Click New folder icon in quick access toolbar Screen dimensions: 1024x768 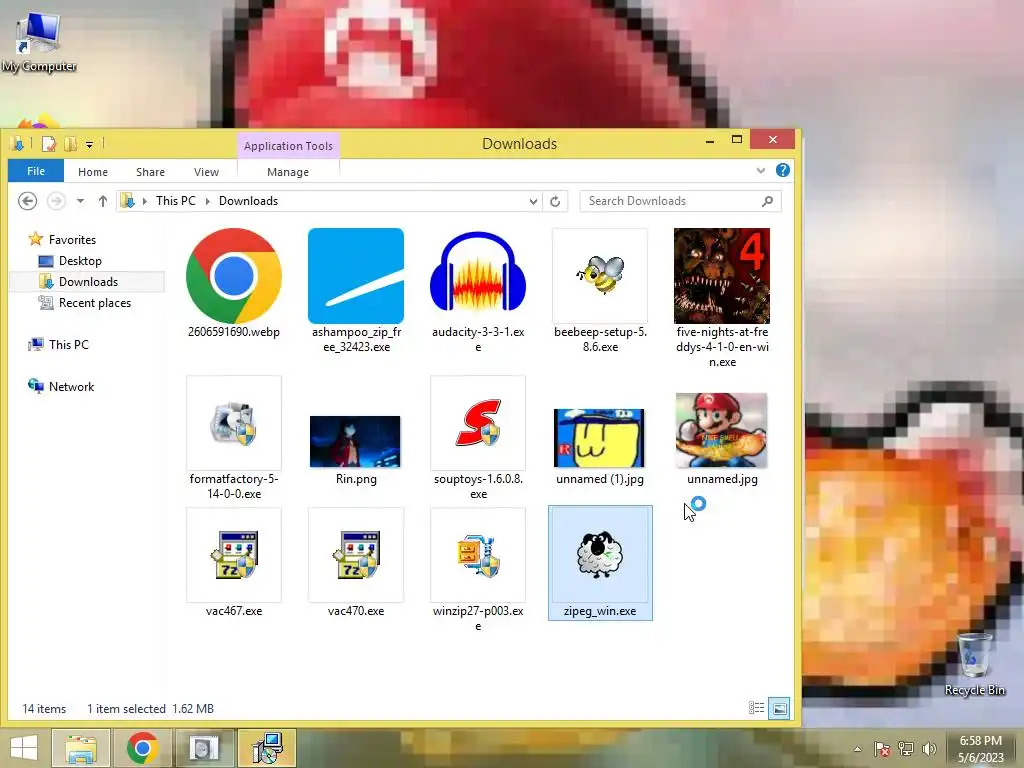click(70, 144)
